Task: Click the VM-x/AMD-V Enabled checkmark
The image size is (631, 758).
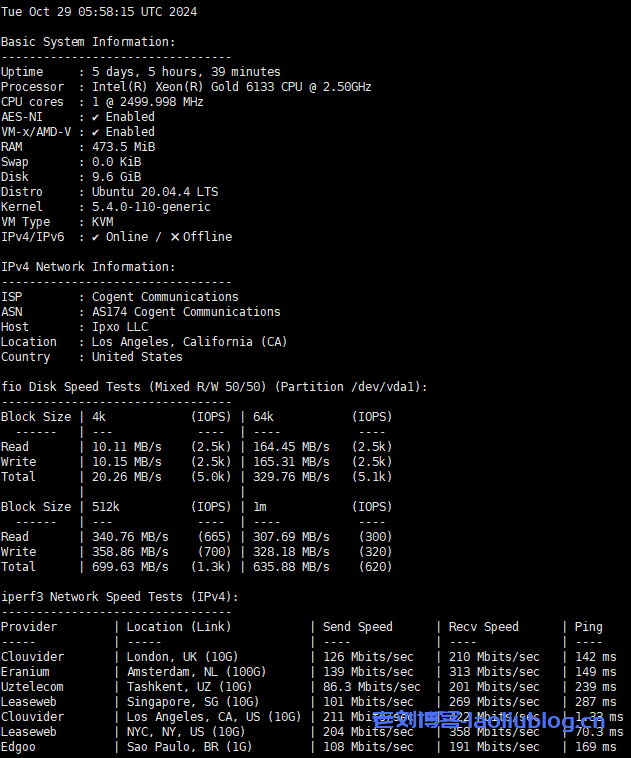Action: click(96, 132)
